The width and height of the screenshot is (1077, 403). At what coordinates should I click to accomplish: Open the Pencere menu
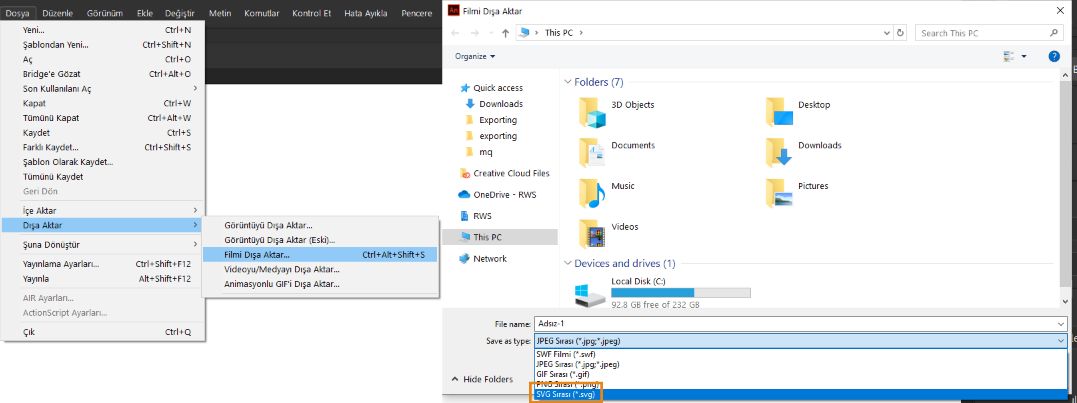click(417, 13)
